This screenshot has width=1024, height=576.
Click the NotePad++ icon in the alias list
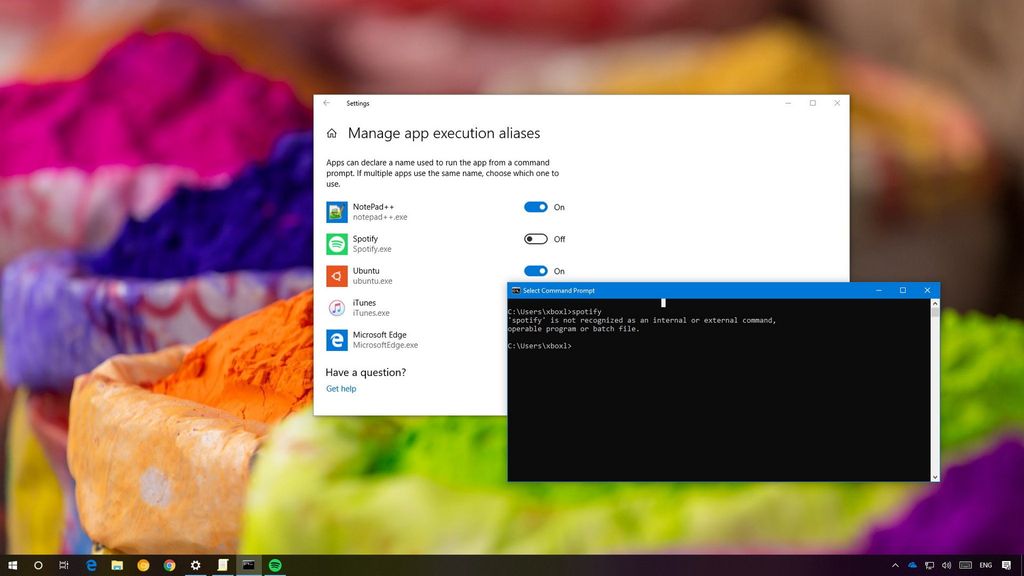point(335,211)
